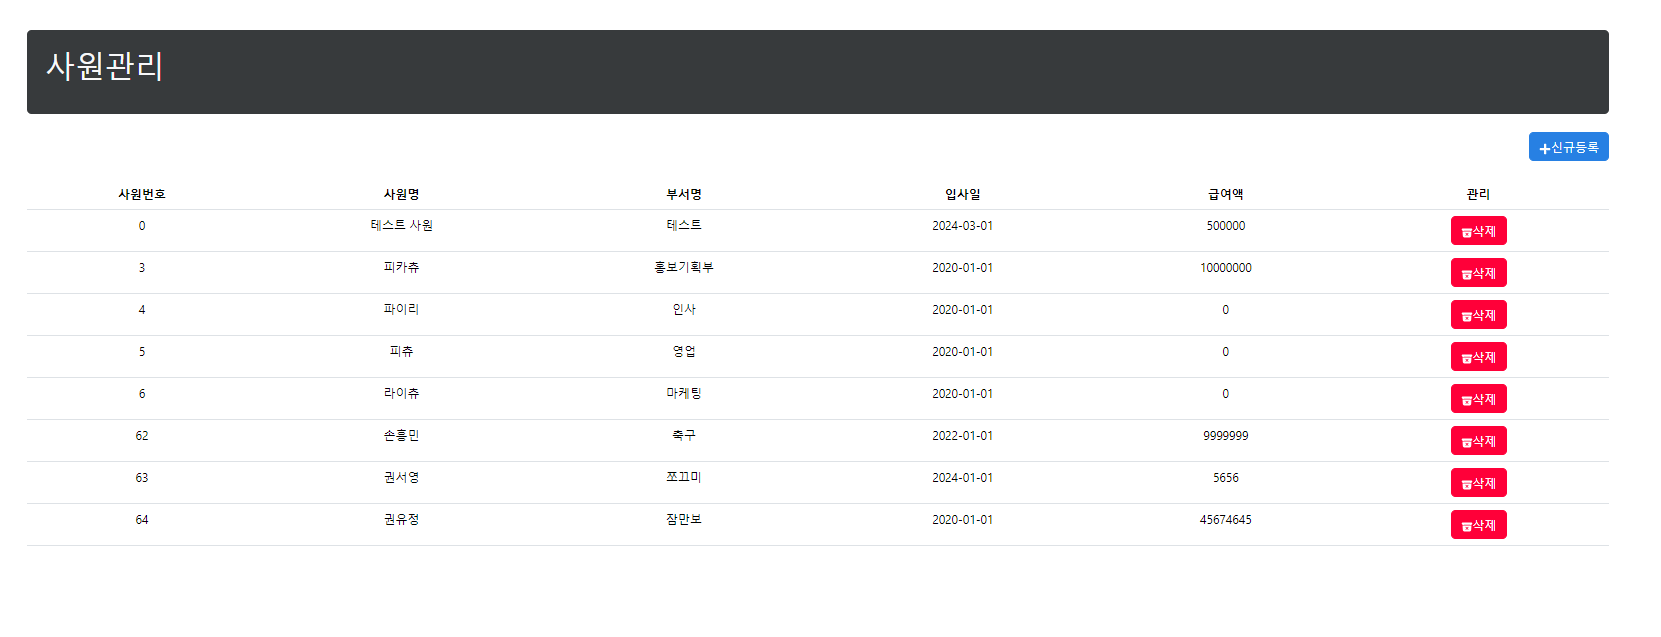Click salary value 9999999
The width and height of the screenshot is (1661, 637).
click(x=1226, y=436)
